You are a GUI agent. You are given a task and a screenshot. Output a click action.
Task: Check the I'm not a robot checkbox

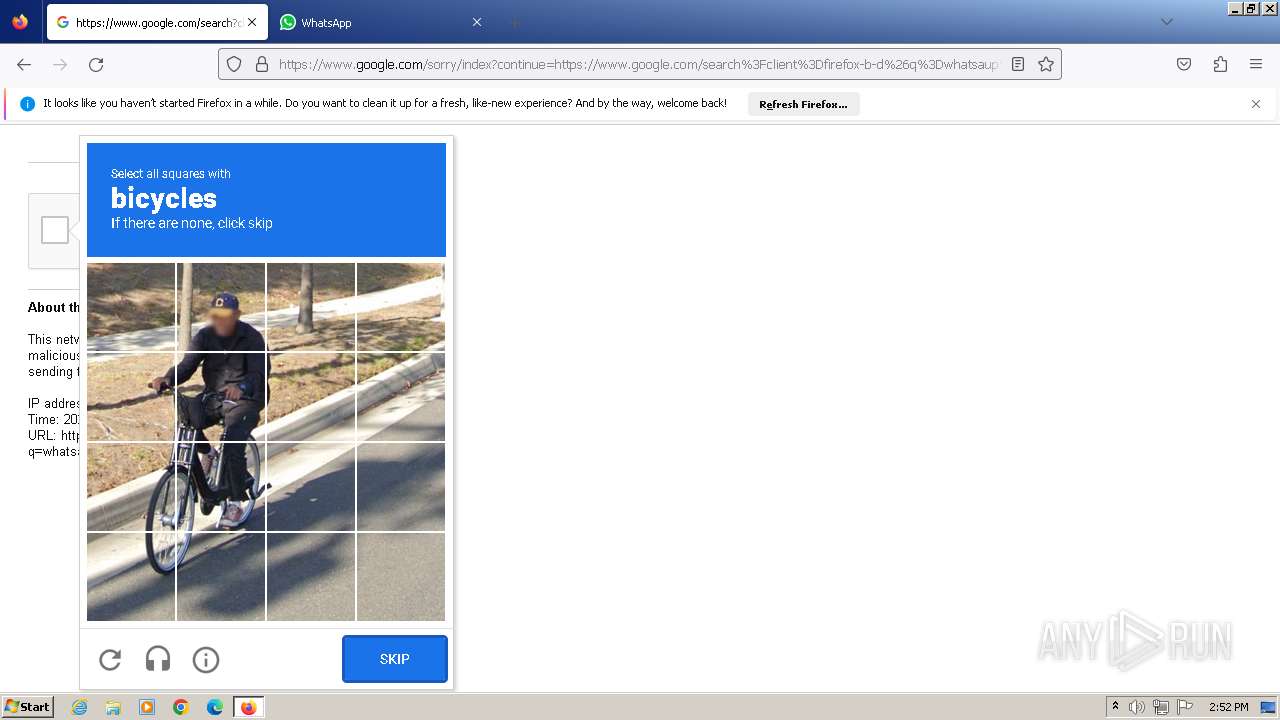tap(55, 230)
